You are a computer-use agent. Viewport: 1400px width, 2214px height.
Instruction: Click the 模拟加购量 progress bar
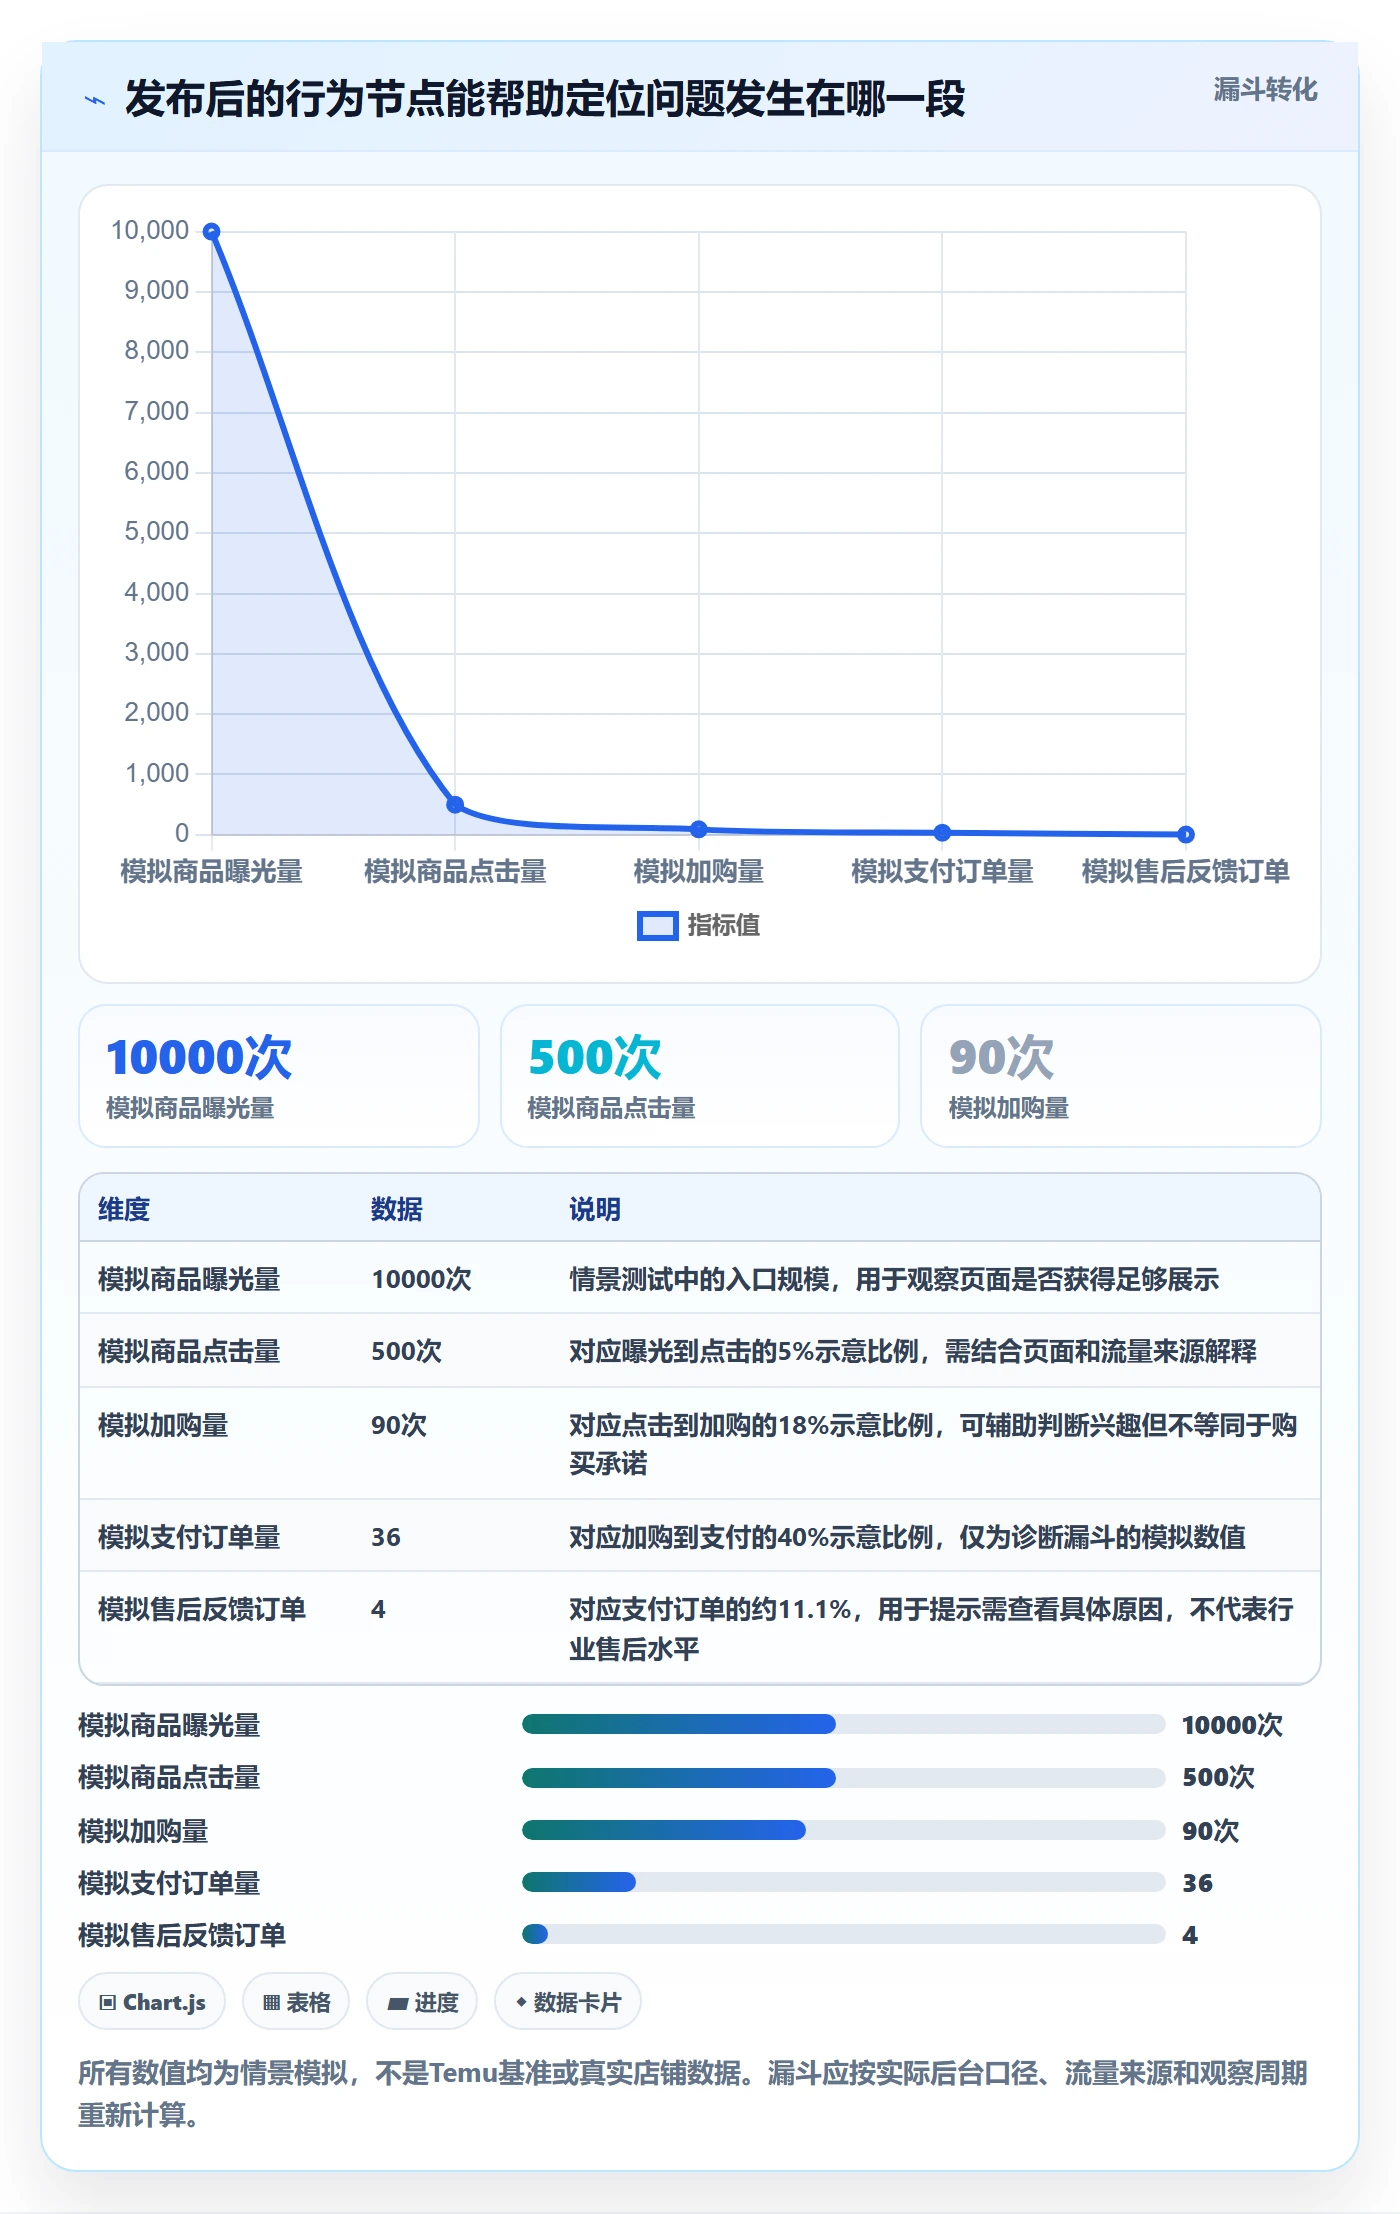click(x=844, y=1830)
